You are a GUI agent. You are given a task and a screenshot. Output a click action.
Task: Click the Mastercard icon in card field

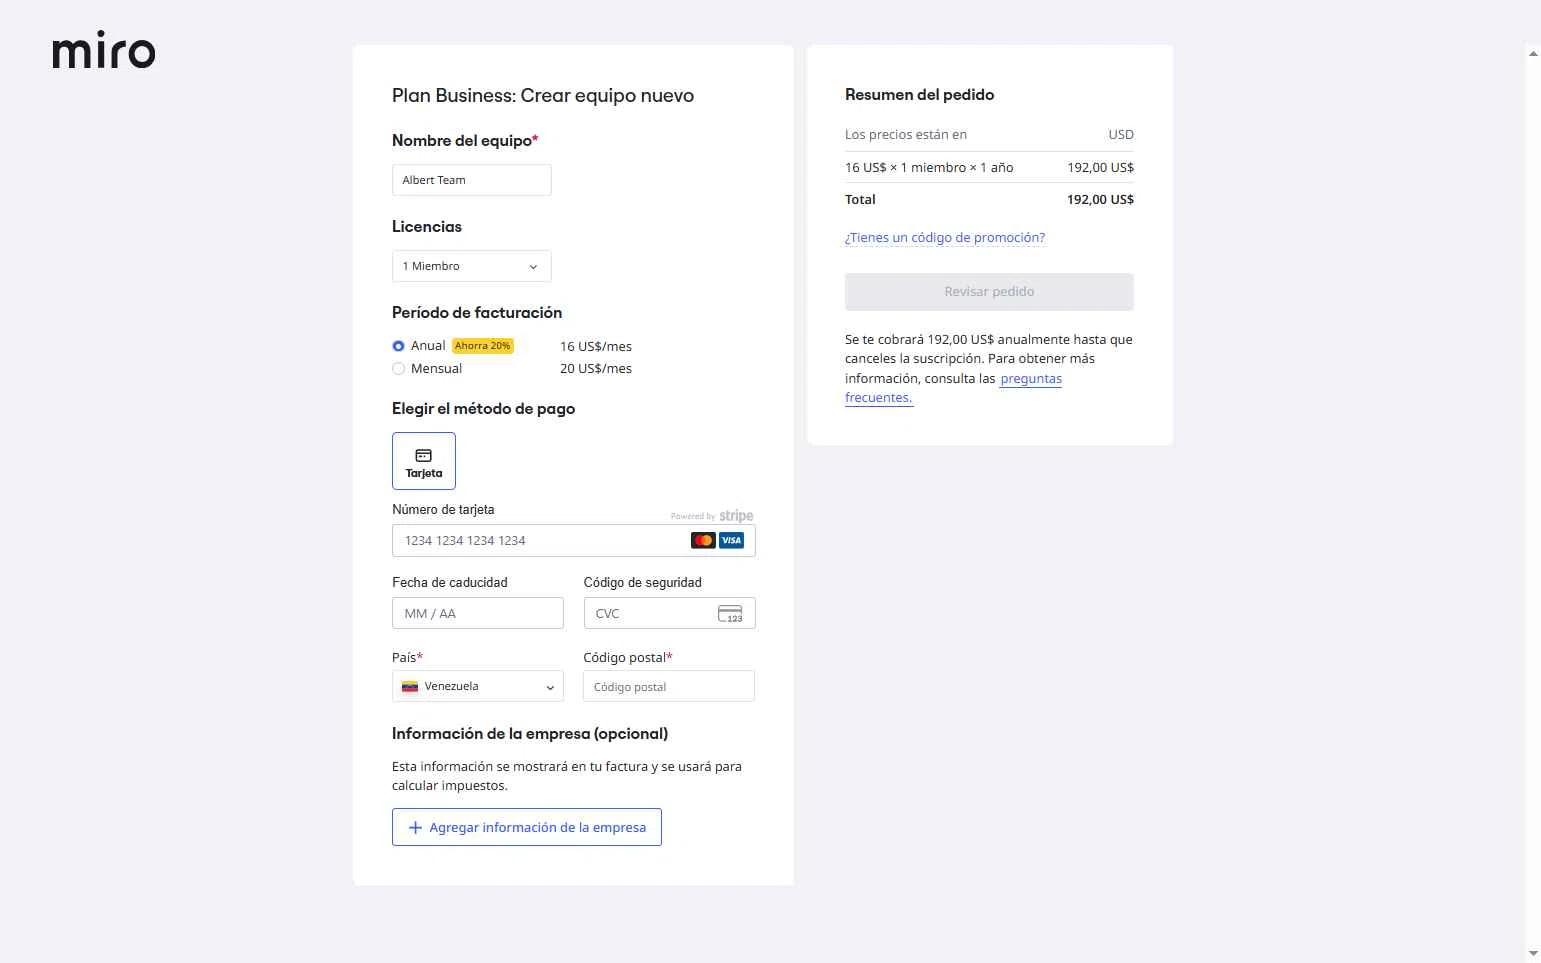[703, 541]
